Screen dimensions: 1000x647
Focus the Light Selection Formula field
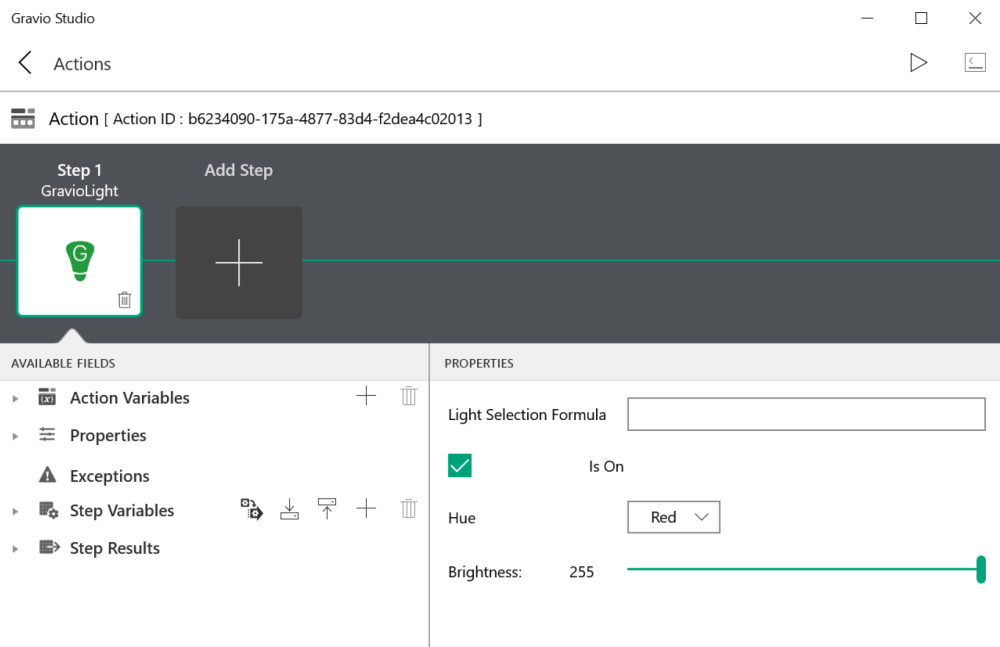point(806,414)
